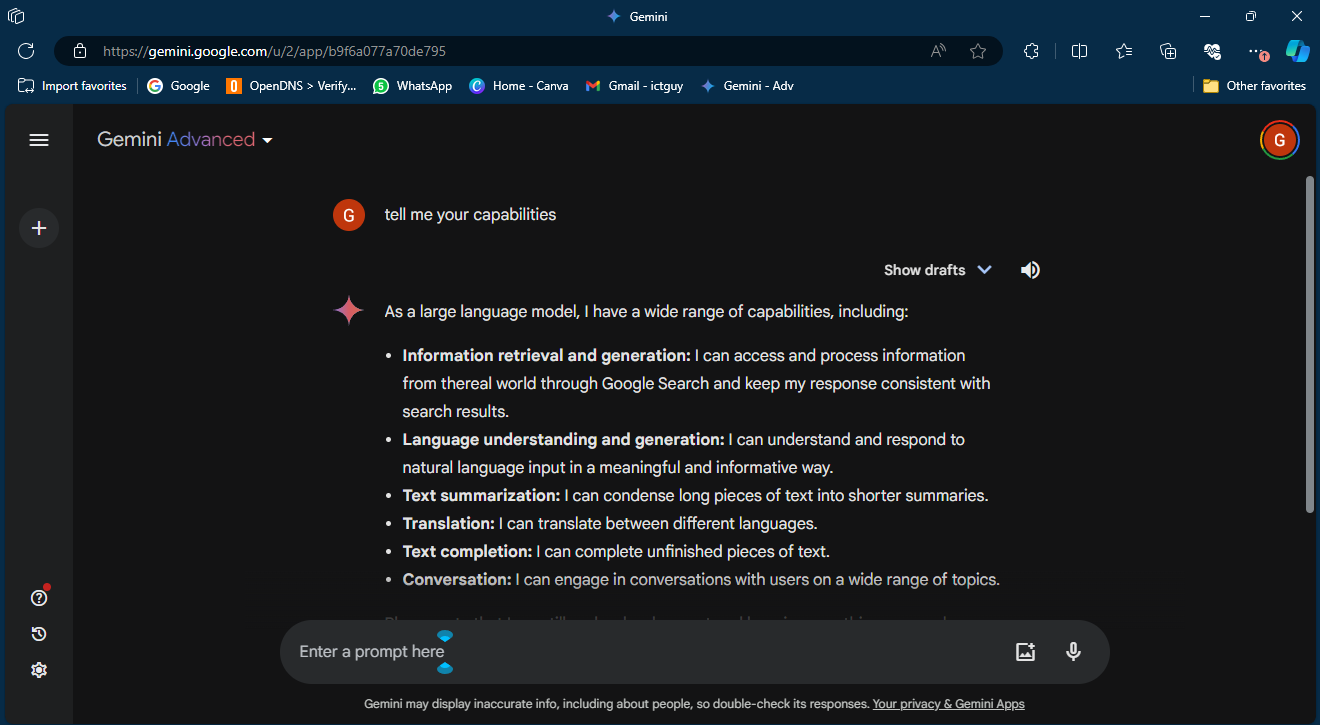Open Home - Canva bookmark
1320x725 pixels.
tap(518, 86)
